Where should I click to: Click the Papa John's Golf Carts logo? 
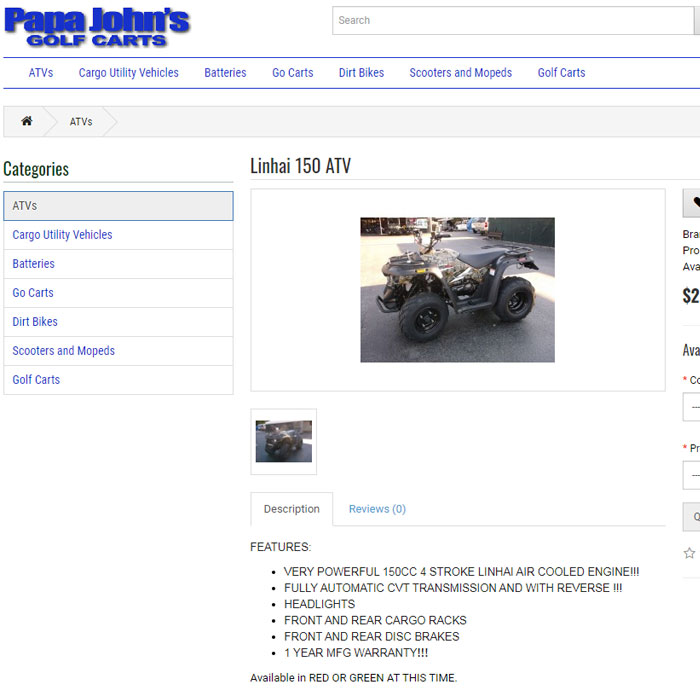click(x=96, y=26)
